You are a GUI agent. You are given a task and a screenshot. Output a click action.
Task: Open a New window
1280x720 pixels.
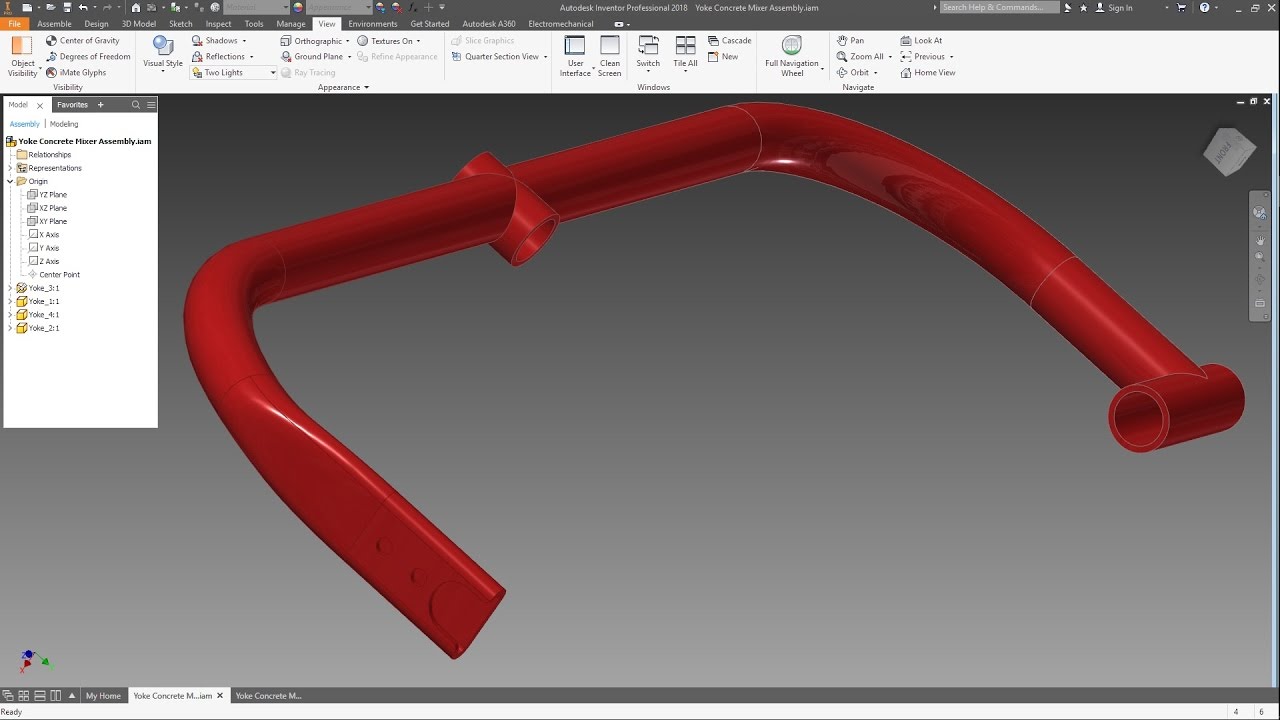pos(724,57)
